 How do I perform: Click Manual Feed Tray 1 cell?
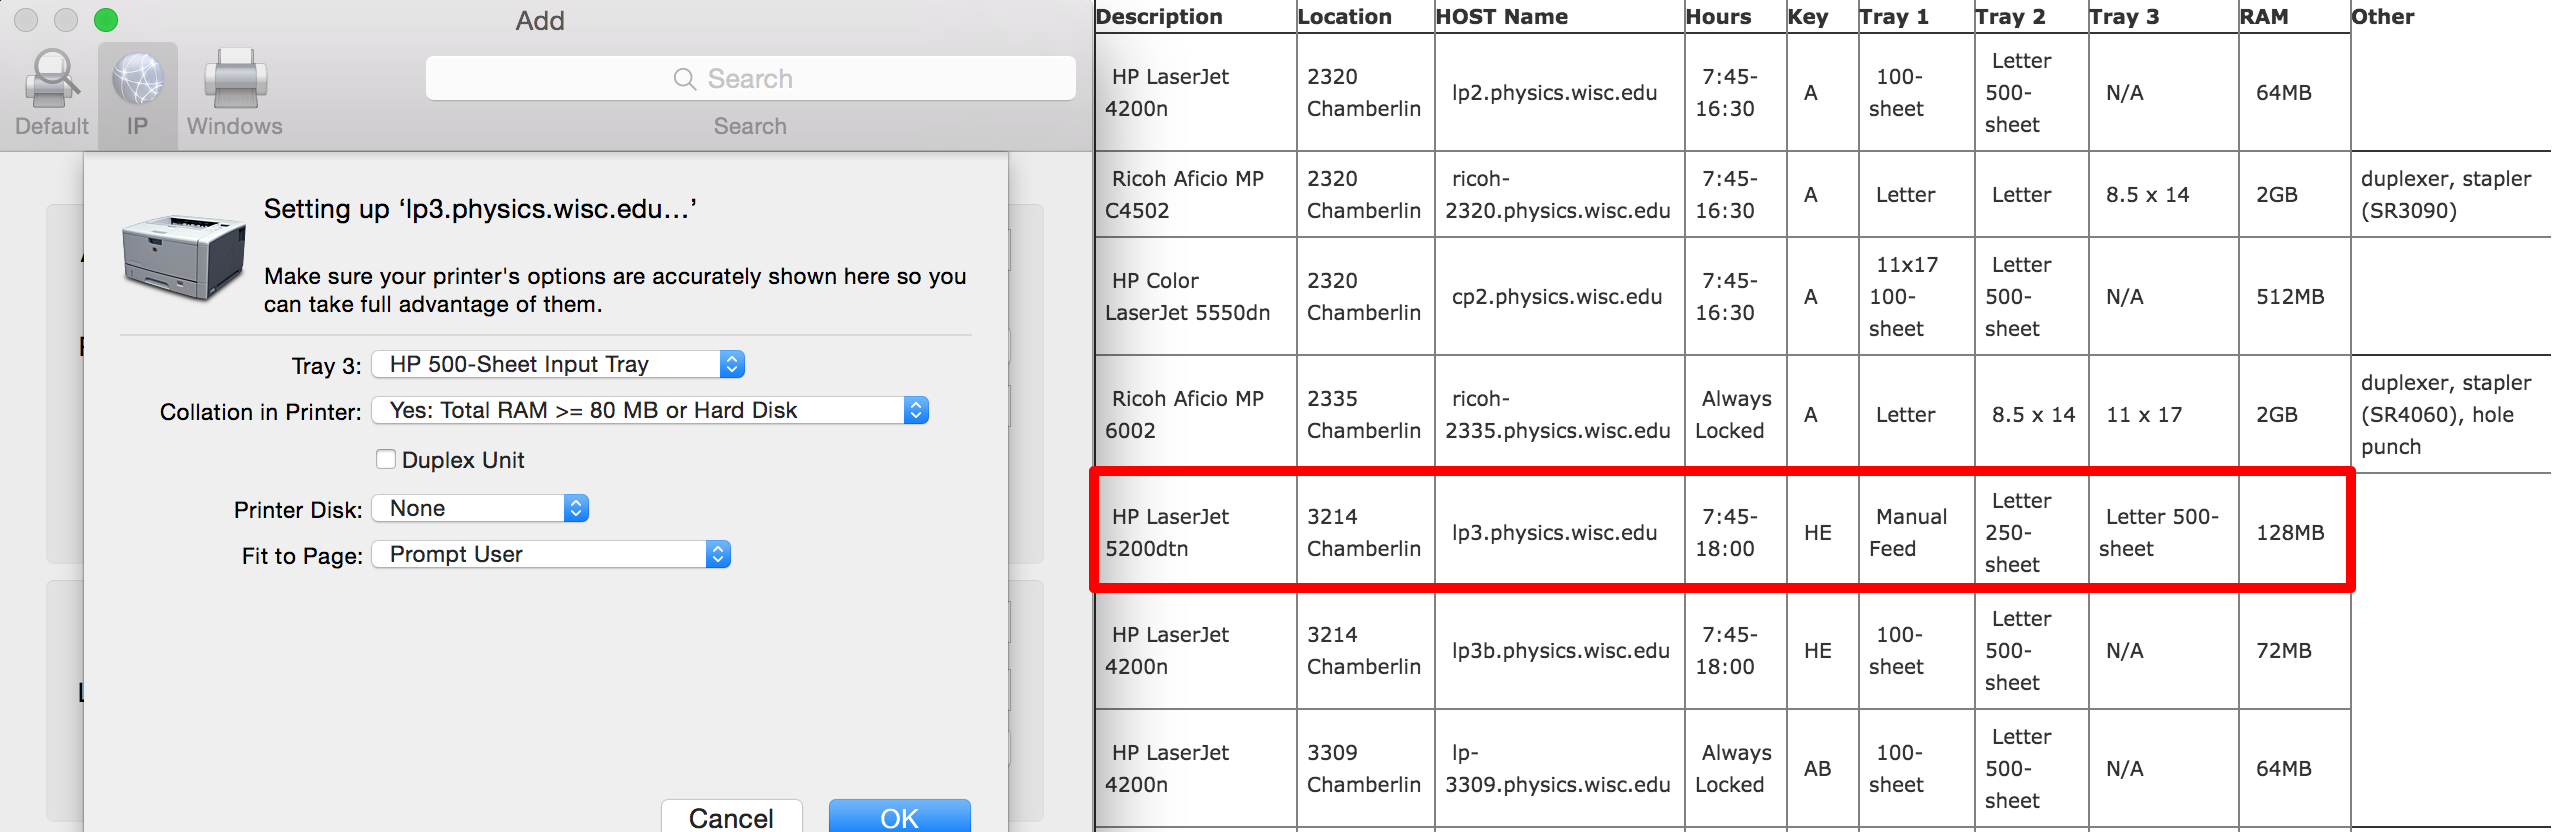(1916, 532)
